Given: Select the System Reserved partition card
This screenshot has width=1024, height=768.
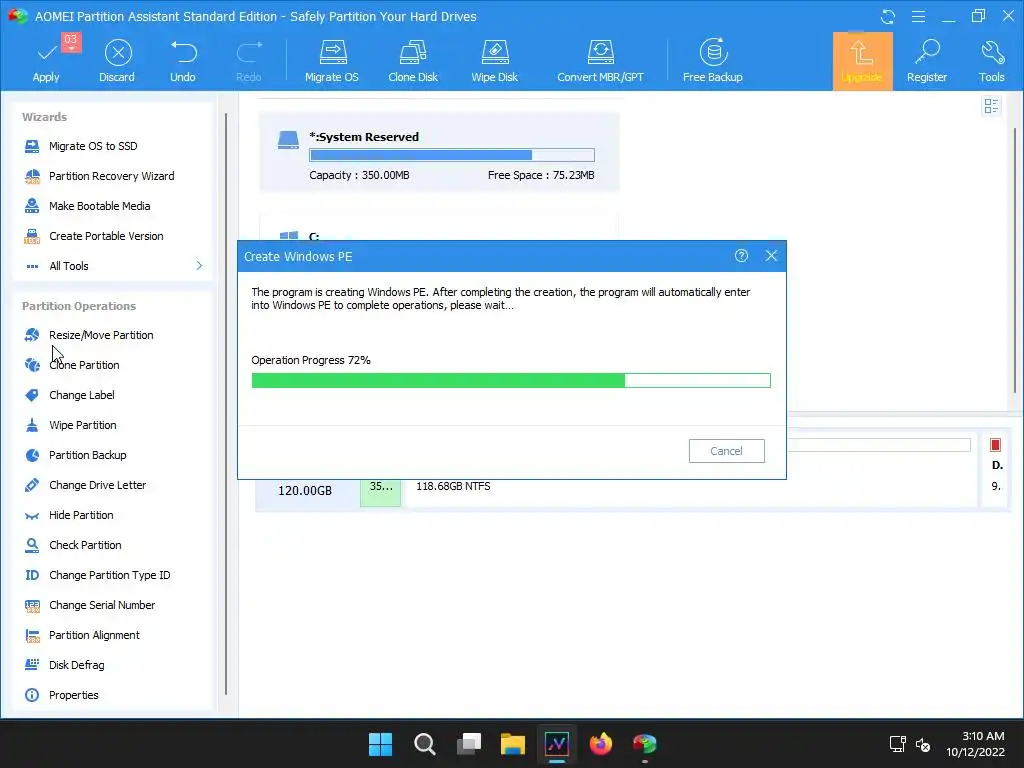Looking at the screenshot, I should [439, 152].
